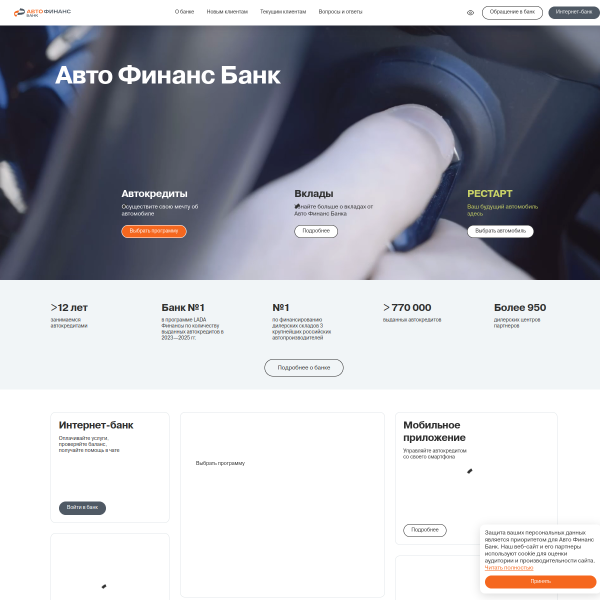600x600 pixels.
Task: Click the Вклады heading
Action: click(314, 194)
